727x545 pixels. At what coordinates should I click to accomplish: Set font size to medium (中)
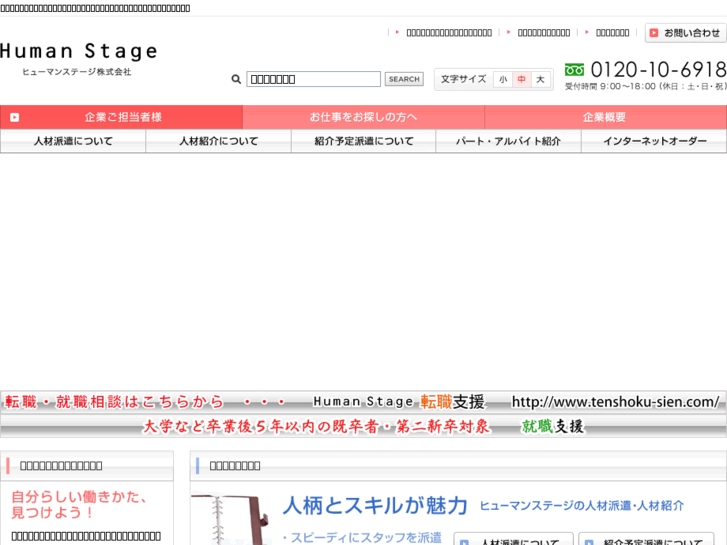point(522,79)
